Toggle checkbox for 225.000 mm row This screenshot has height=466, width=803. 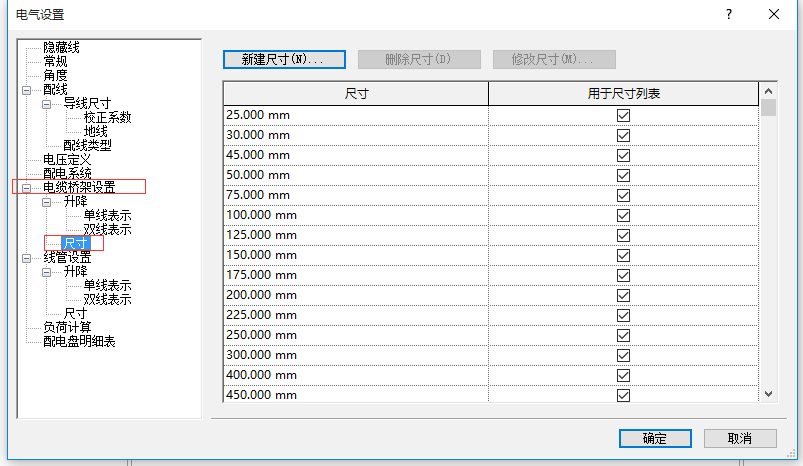pos(623,315)
